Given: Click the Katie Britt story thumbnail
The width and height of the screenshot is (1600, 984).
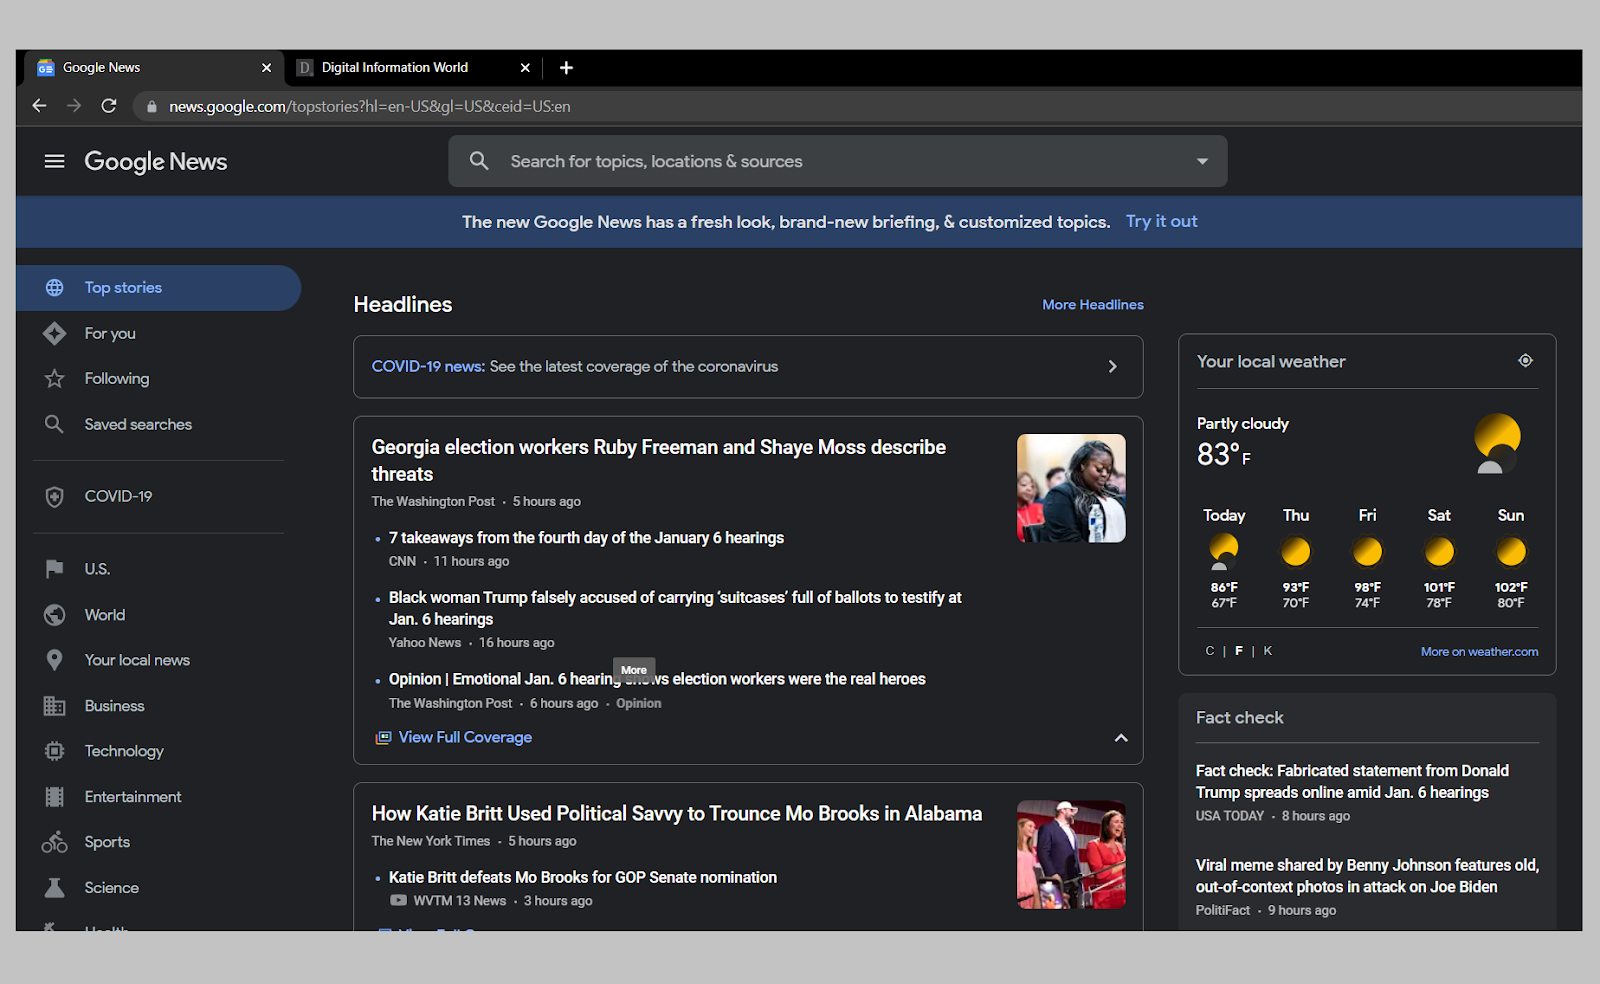Looking at the screenshot, I should click(1071, 854).
